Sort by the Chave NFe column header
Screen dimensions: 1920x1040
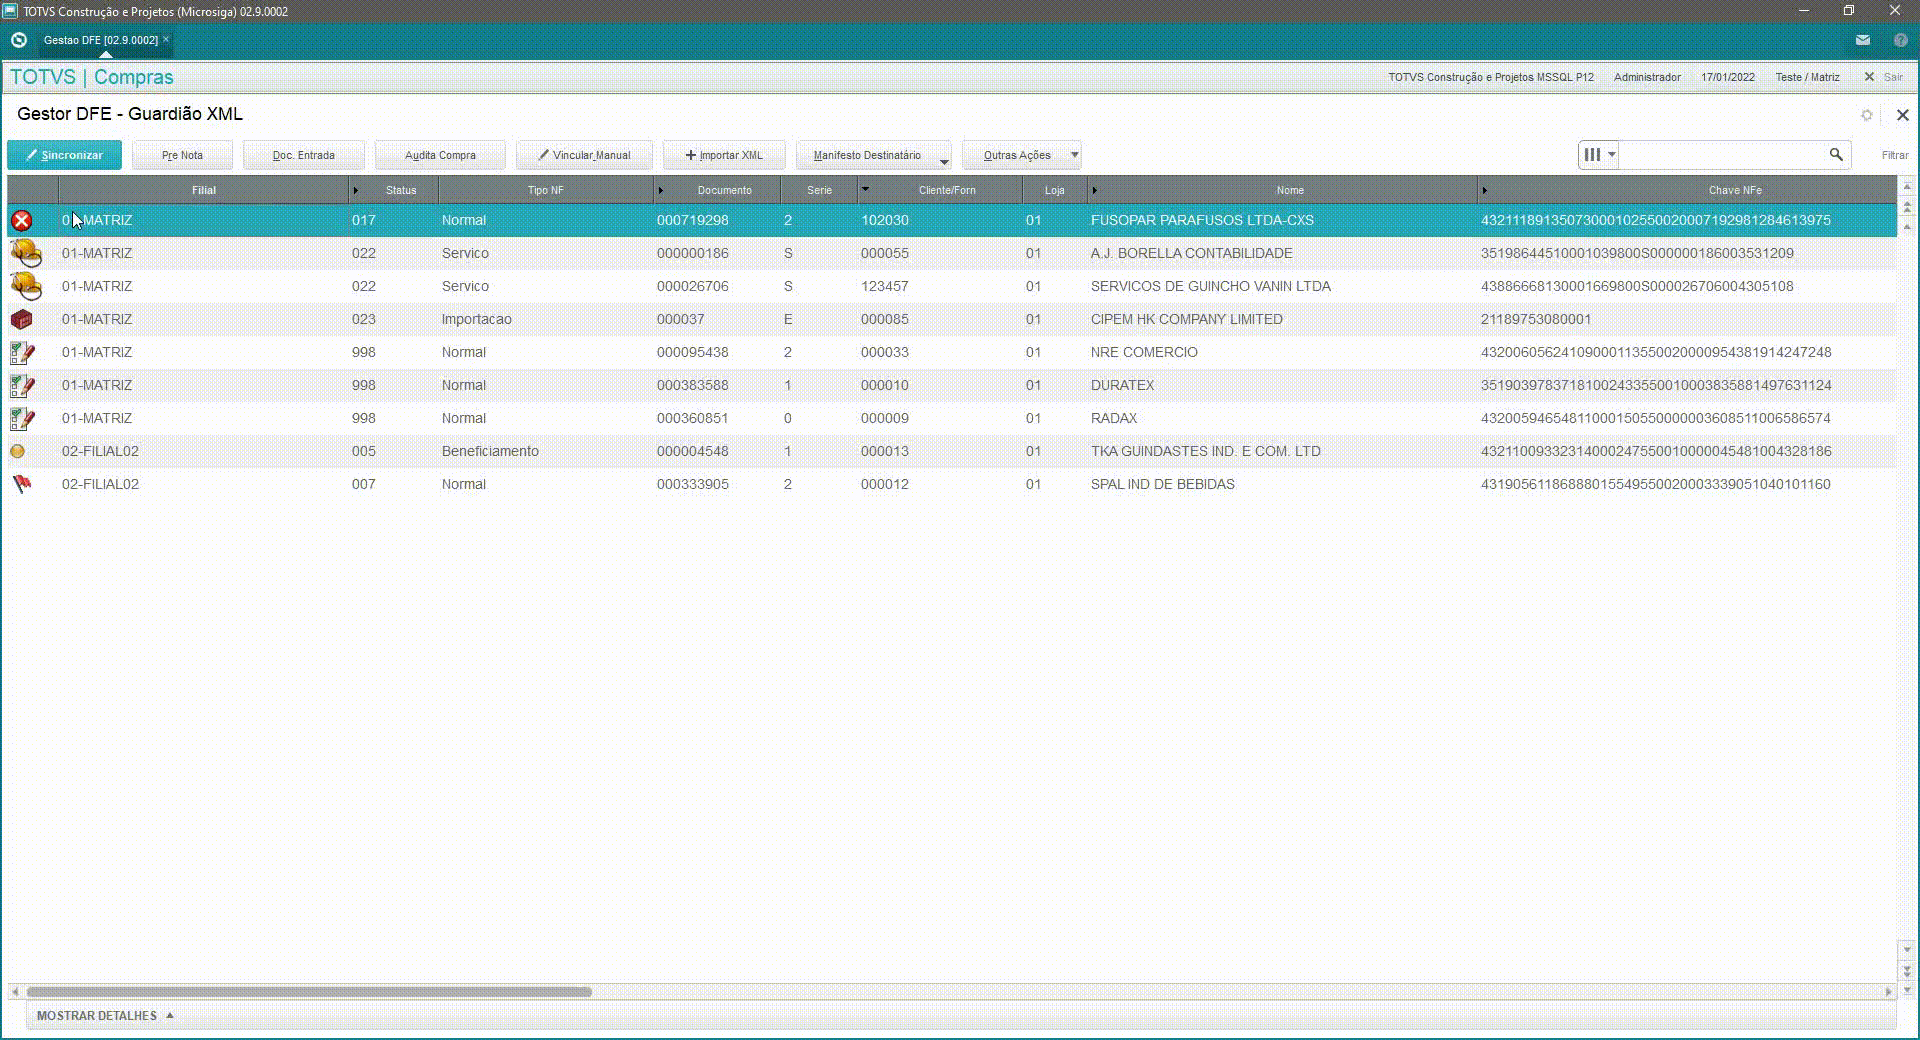(x=1687, y=190)
